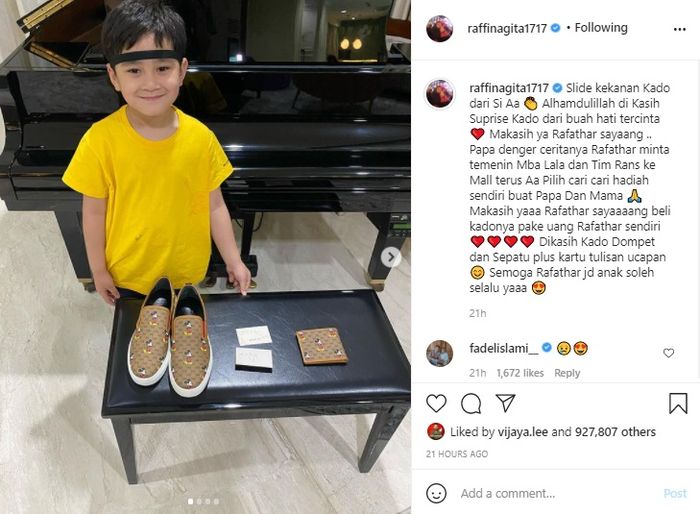Open the raffinagita1717 username in the header
Screen dimensions: 700x514
coord(507,29)
